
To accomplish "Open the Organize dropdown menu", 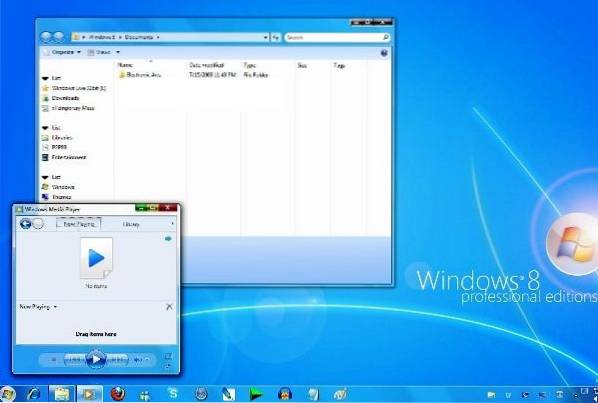I will pyautogui.click(x=62, y=52).
